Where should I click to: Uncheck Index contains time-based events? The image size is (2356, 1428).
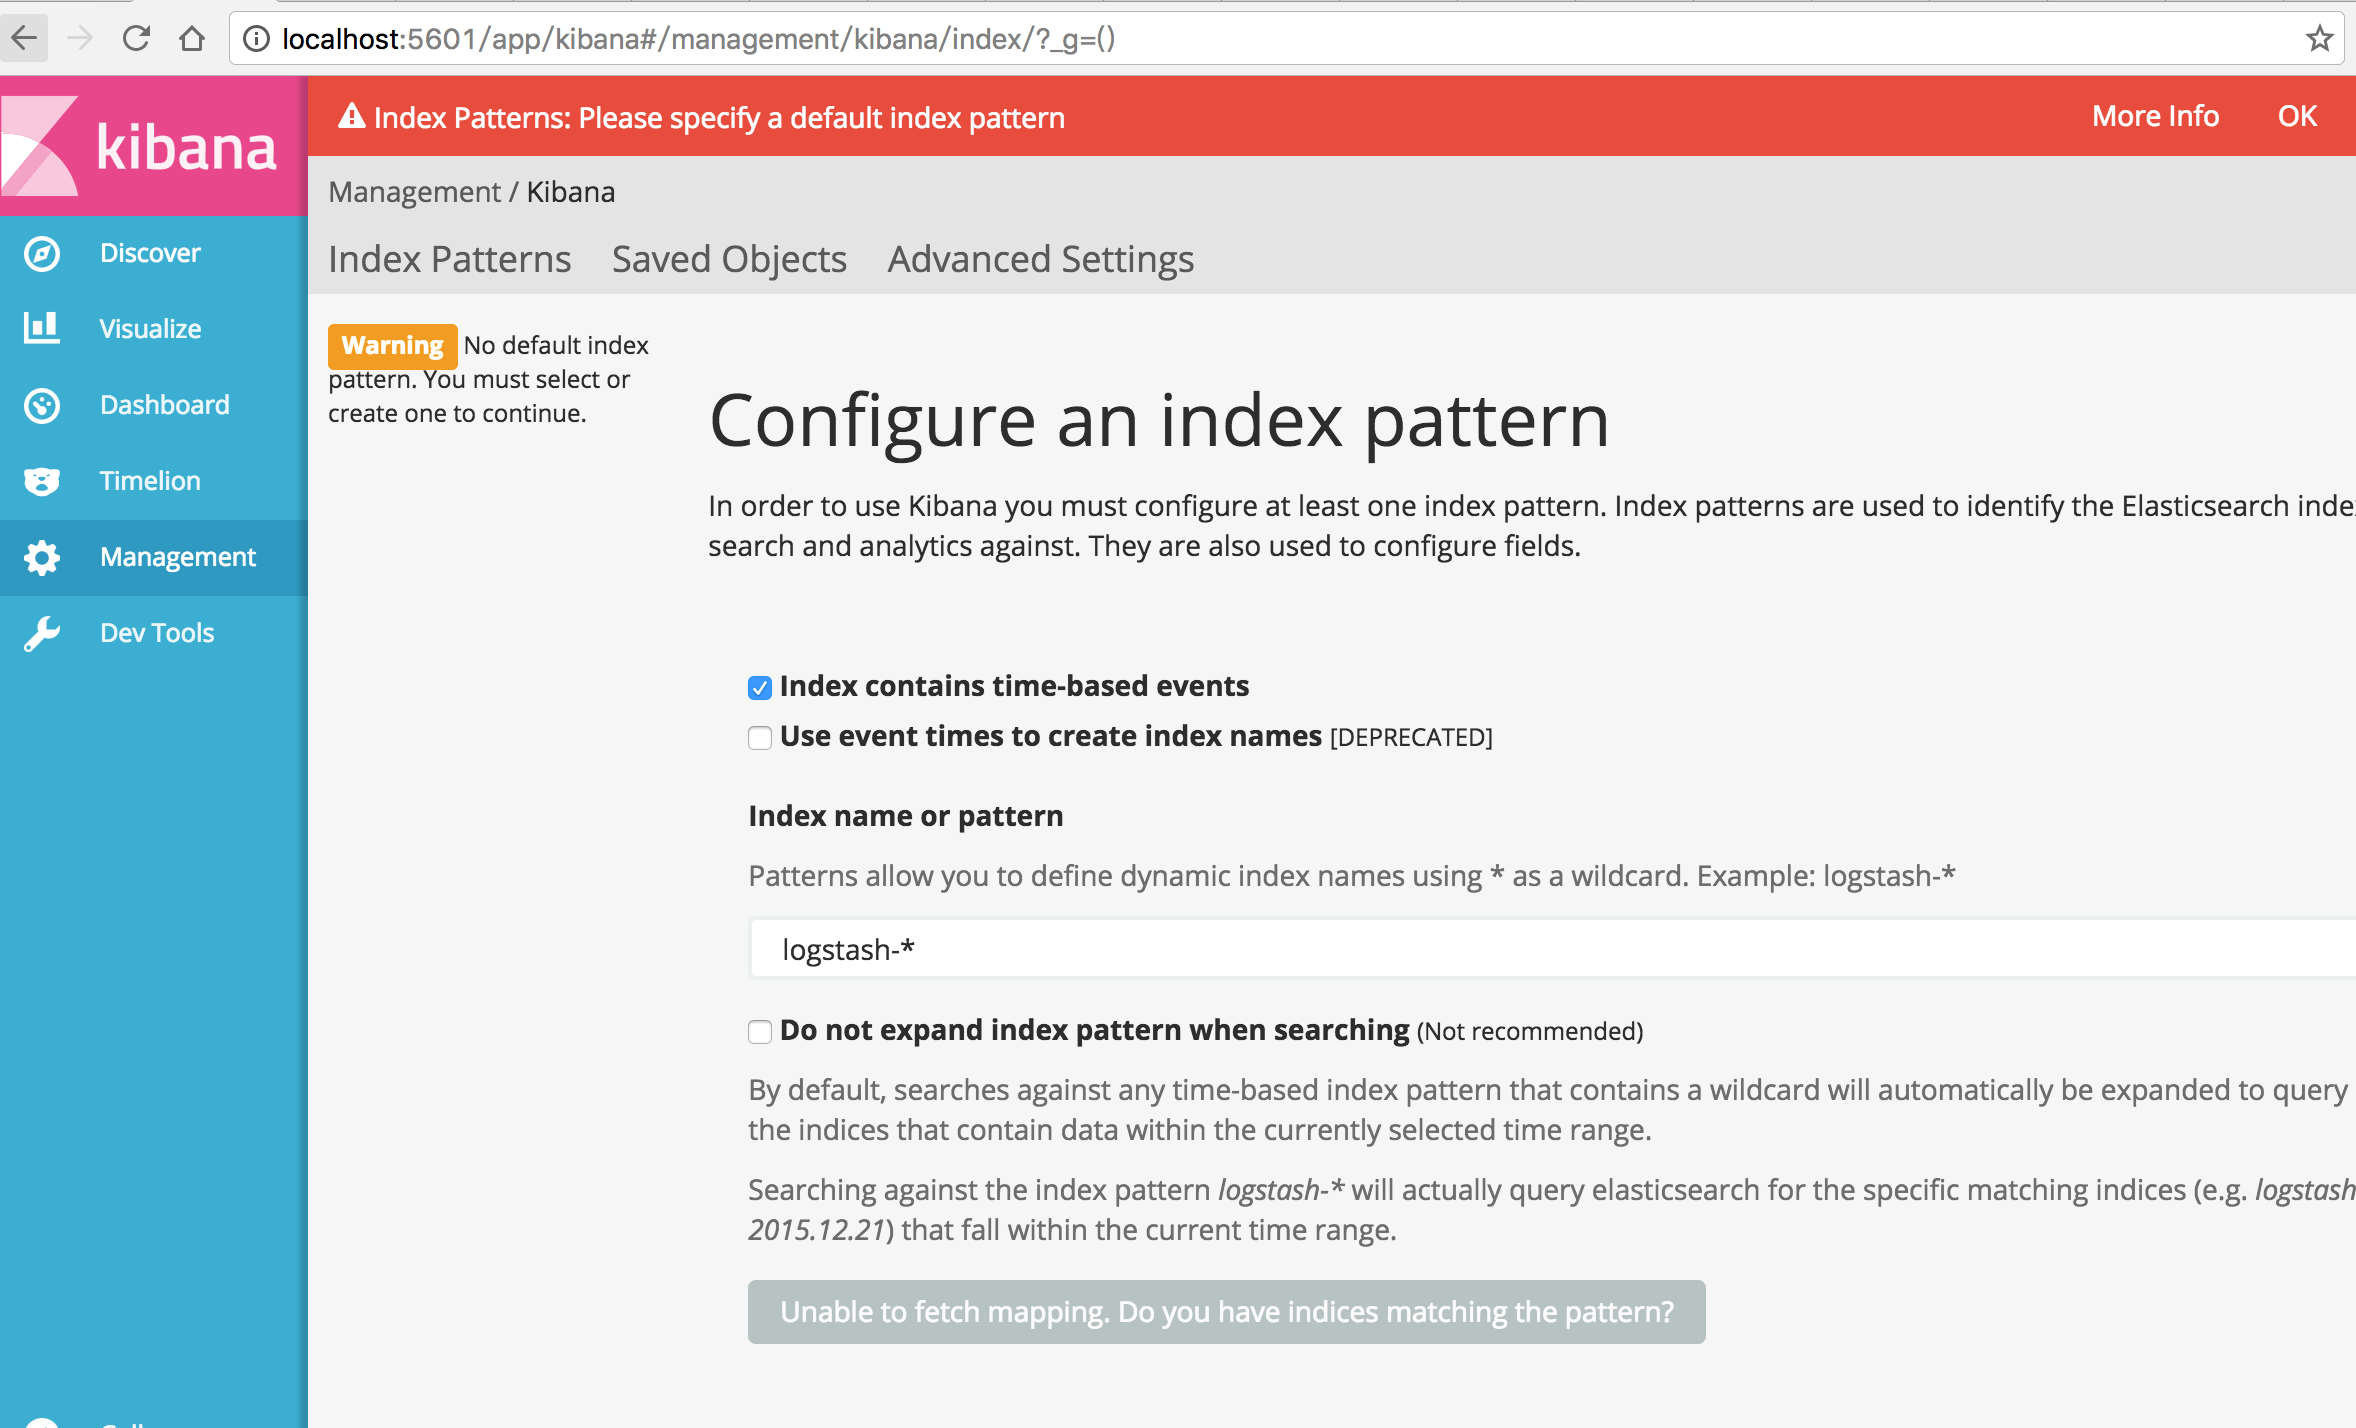click(x=760, y=688)
